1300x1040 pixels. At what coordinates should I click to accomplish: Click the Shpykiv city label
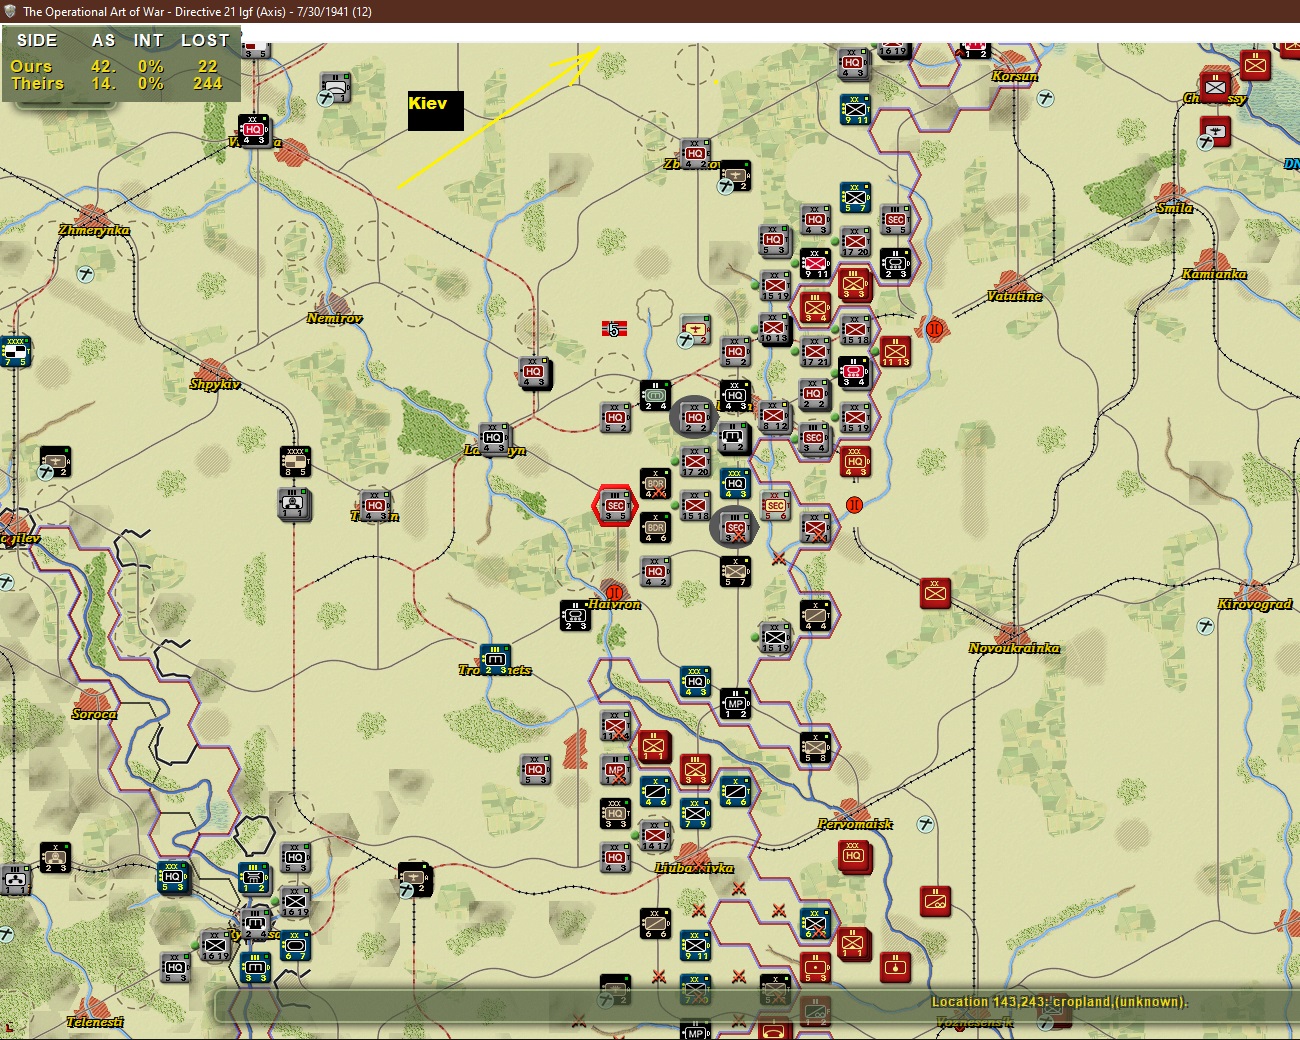215,384
